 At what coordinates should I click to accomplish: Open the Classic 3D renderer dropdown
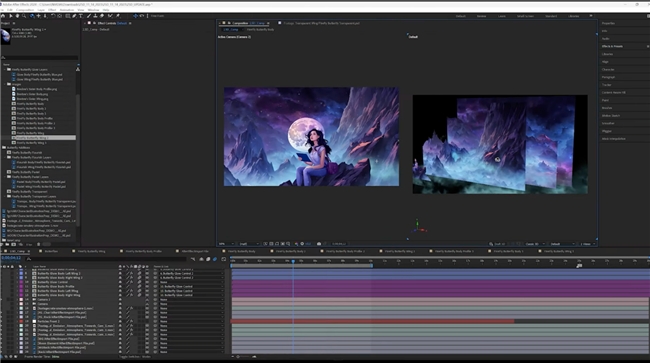pyautogui.click(x=534, y=244)
